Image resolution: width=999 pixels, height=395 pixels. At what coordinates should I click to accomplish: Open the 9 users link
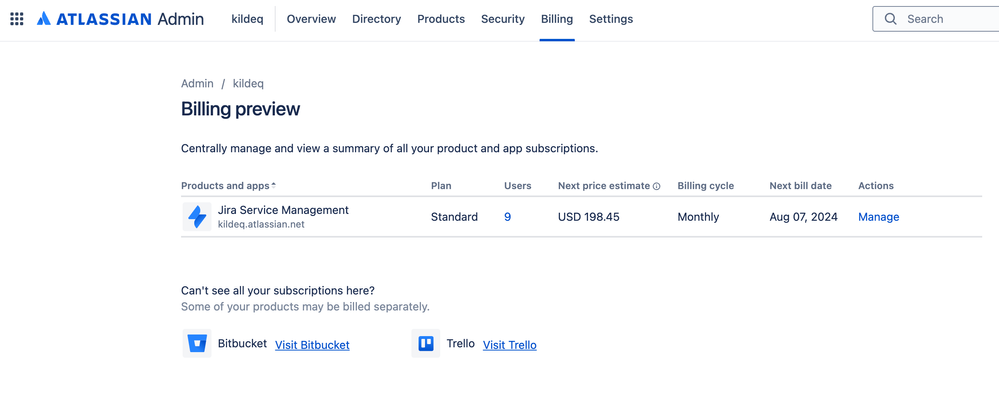pyautogui.click(x=508, y=217)
